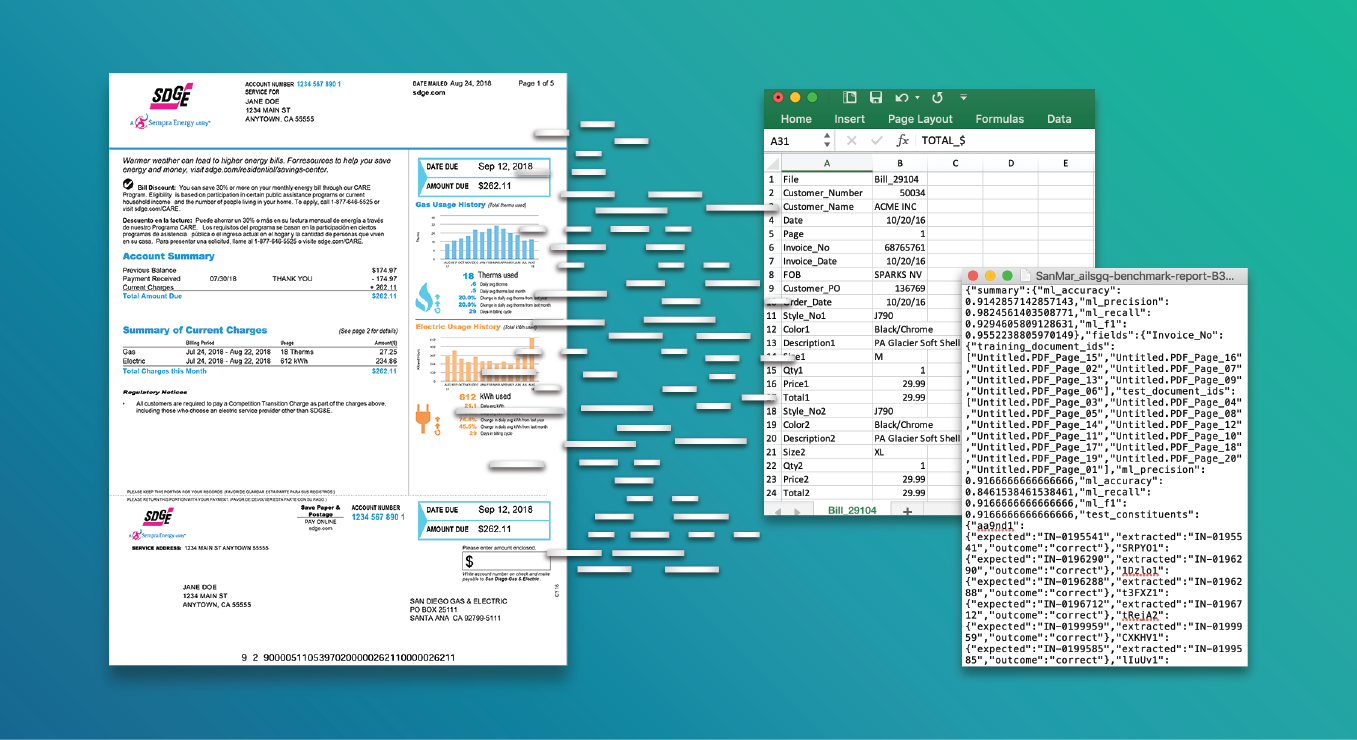Expand the Undo history dropdown arrow
The height and width of the screenshot is (740, 1357).
pyautogui.click(x=916, y=98)
